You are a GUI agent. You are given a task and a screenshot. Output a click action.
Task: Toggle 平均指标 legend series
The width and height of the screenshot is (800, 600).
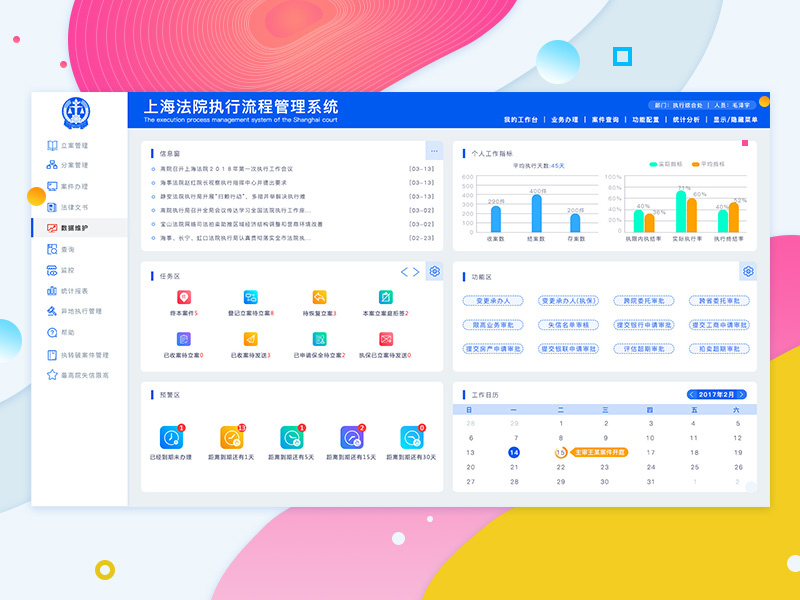[708, 164]
